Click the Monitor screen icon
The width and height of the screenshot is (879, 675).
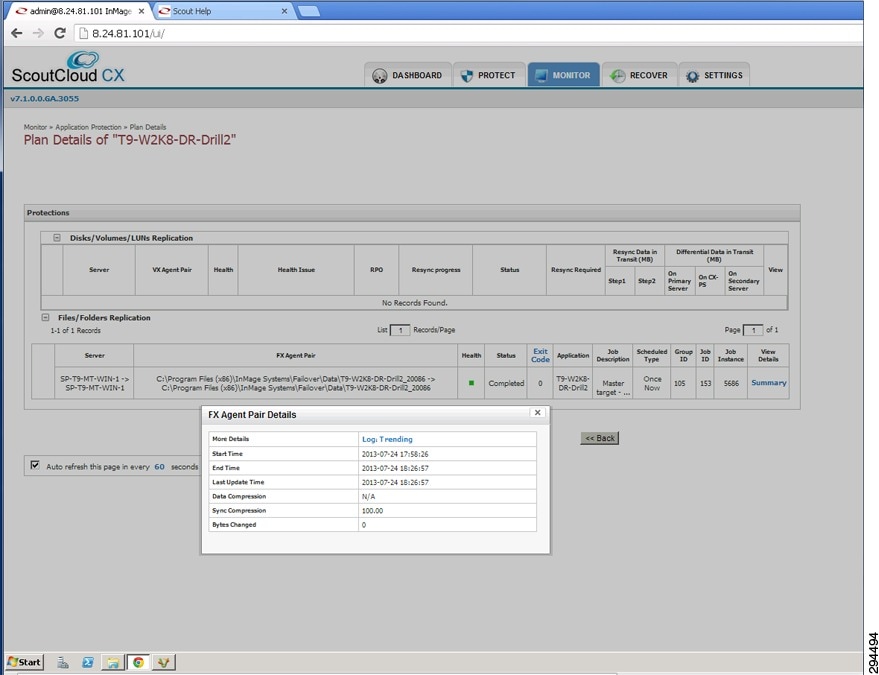pyautogui.click(x=541, y=76)
